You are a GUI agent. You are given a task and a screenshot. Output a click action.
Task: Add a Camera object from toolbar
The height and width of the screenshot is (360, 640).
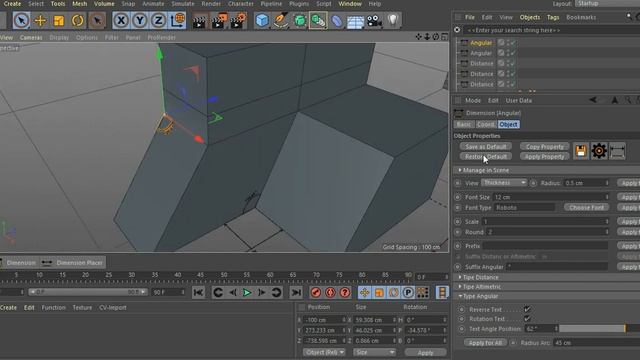(x=374, y=20)
